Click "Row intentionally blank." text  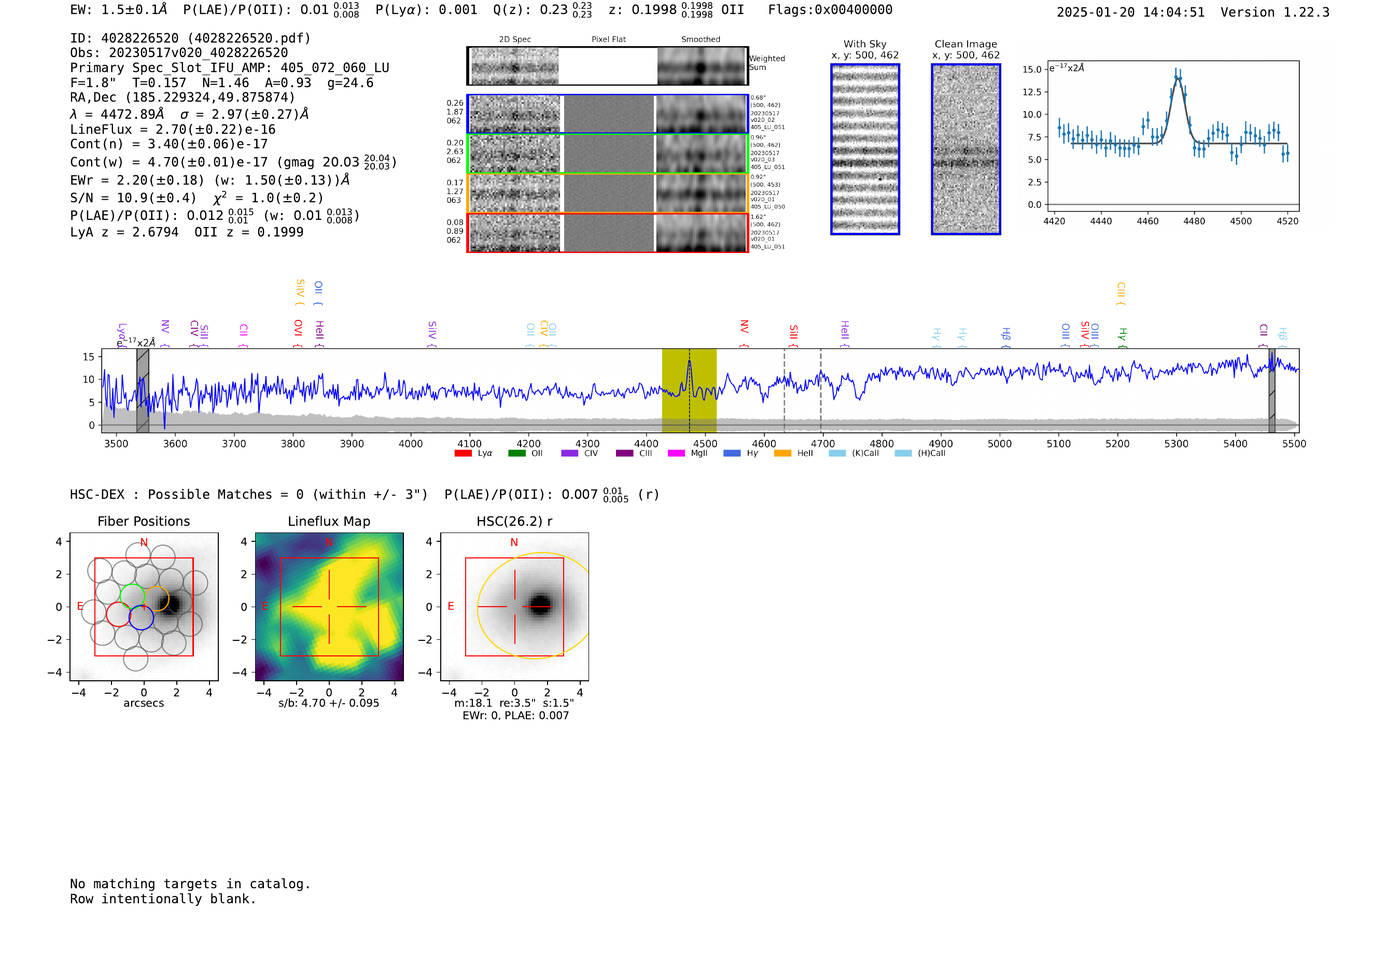click(x=163, y=899)
